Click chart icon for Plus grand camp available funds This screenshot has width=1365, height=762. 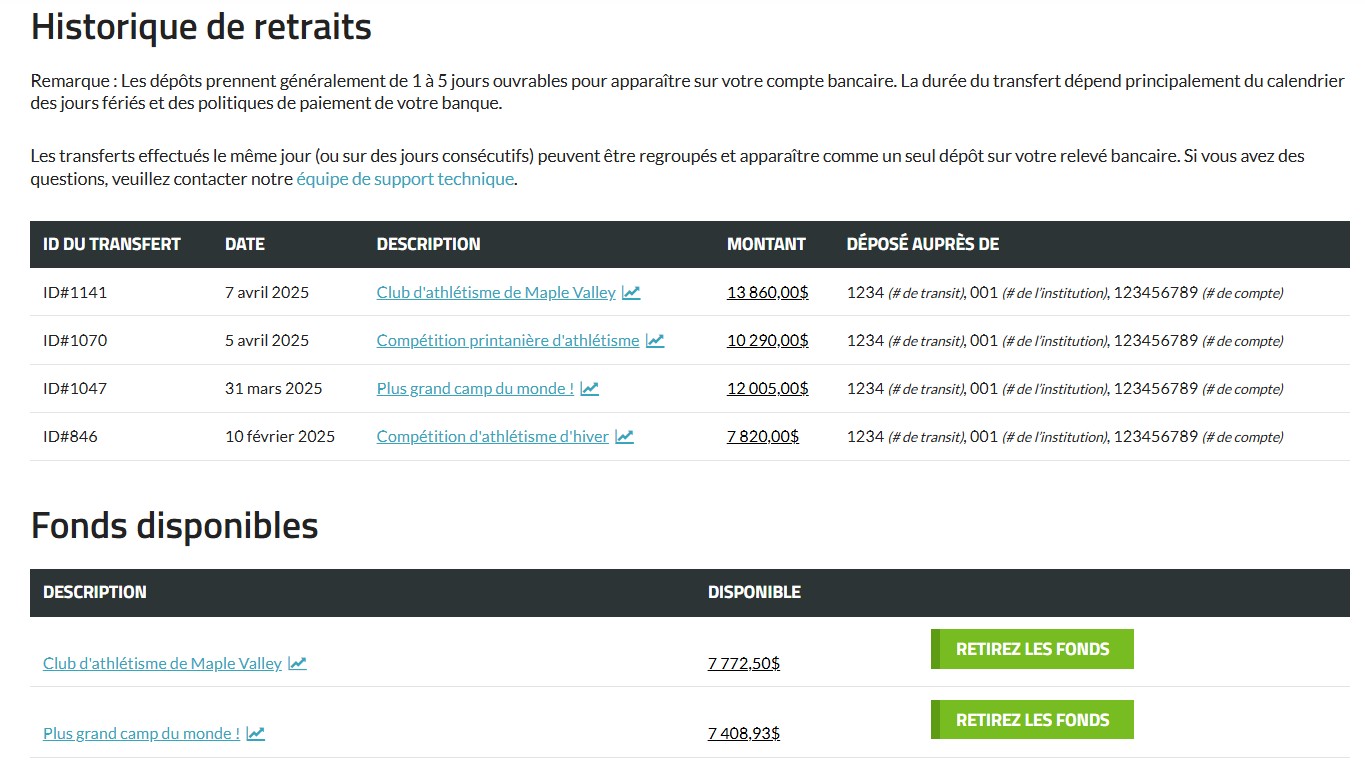pos(256,733)
